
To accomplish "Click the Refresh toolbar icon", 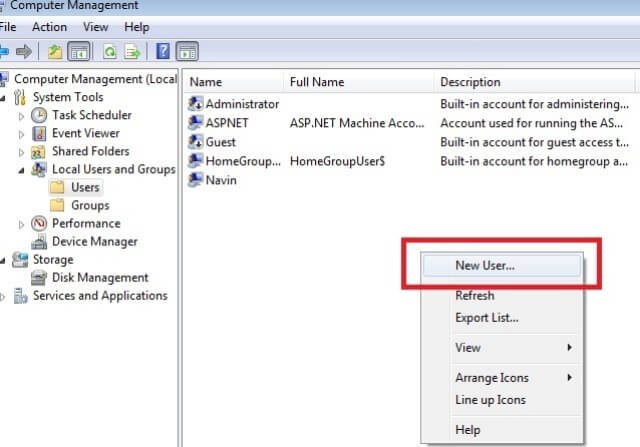I will coord(110,52).
